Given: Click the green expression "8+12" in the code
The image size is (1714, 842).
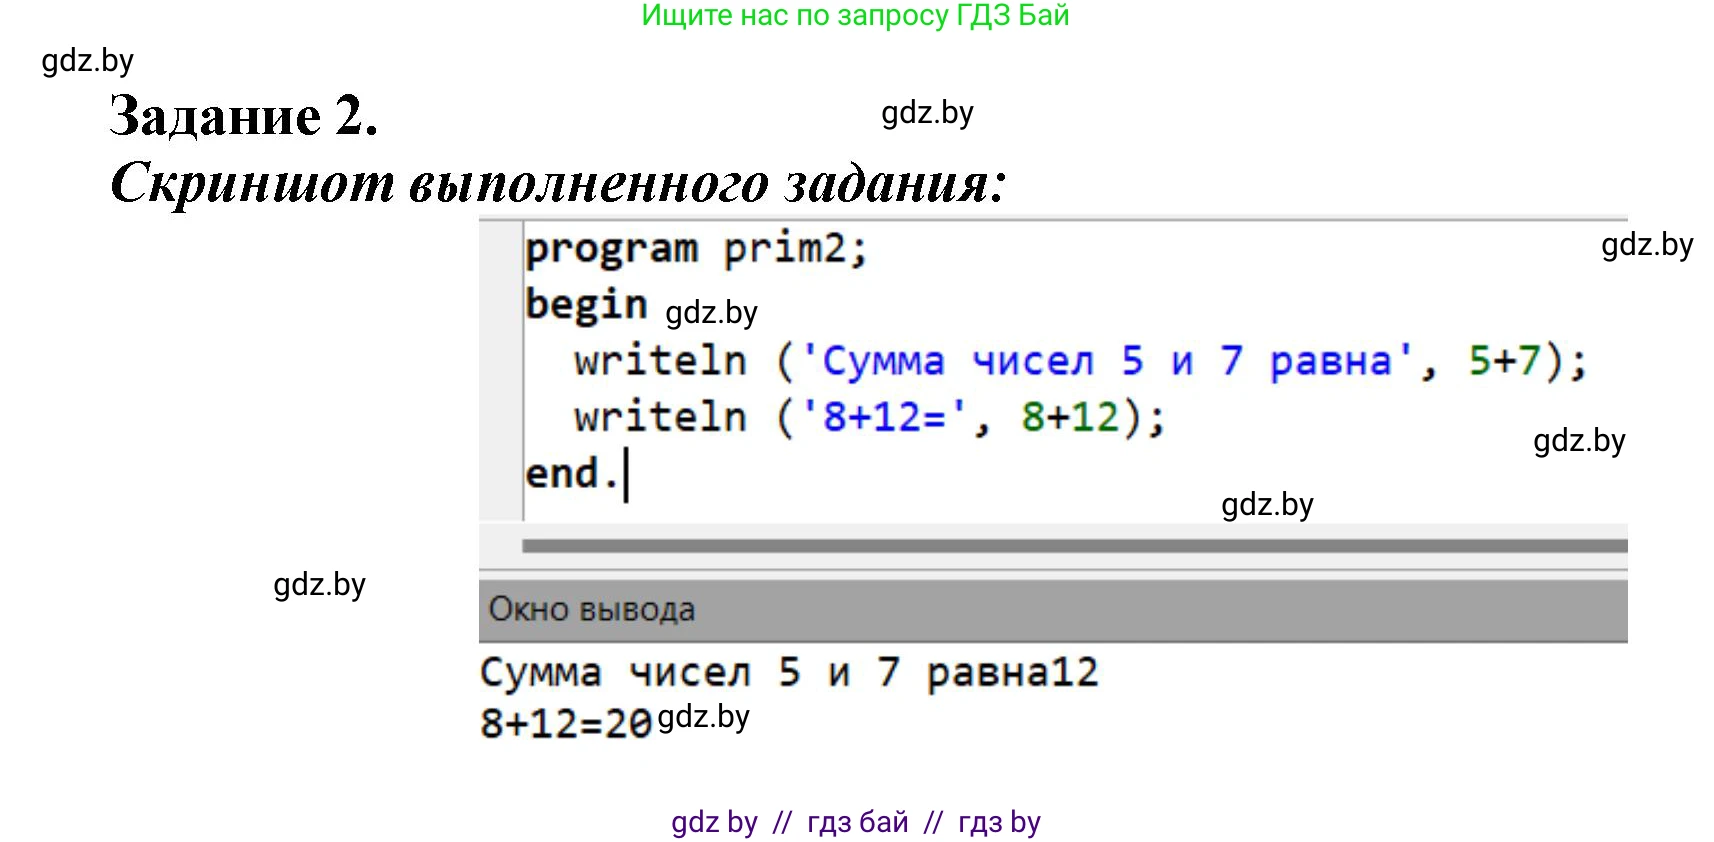Looking at the screenshot, I should click(x=1070, y=417).
